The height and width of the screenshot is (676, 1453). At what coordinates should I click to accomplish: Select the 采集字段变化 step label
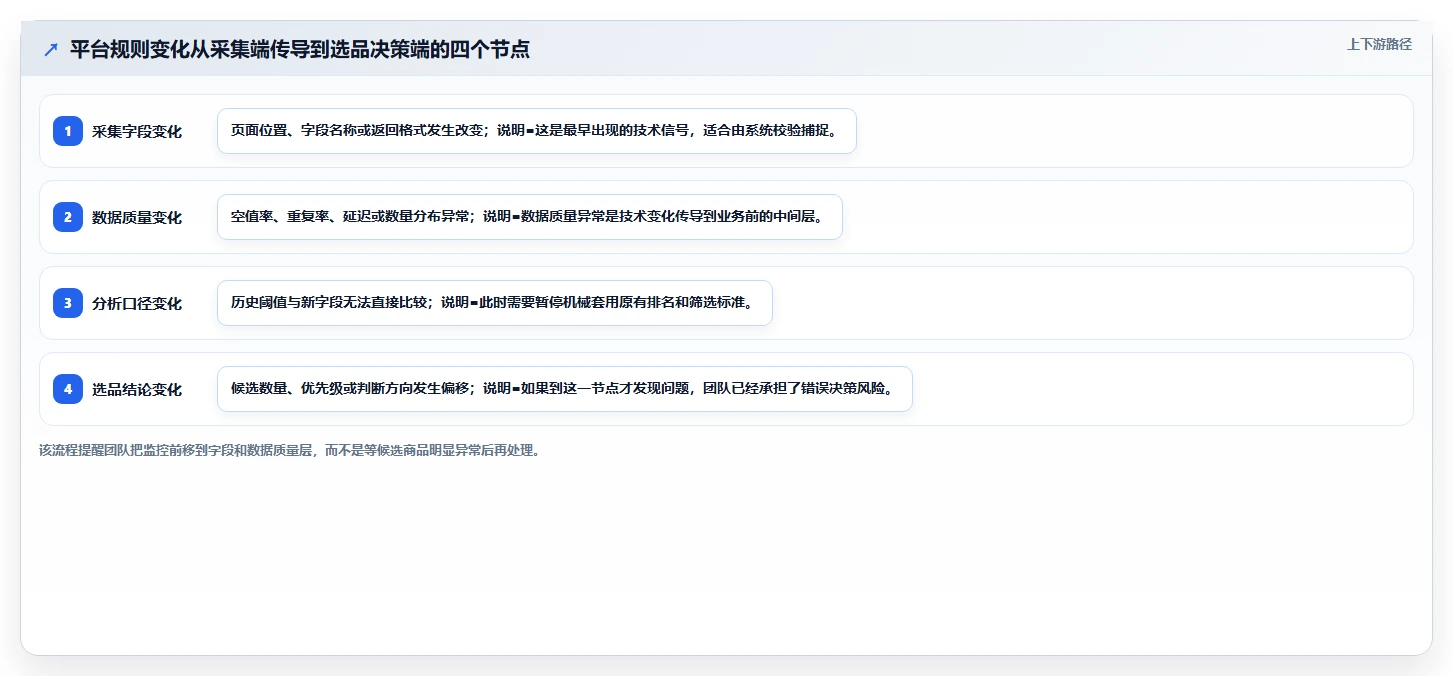pyautogui.click(x=137, y=131)
